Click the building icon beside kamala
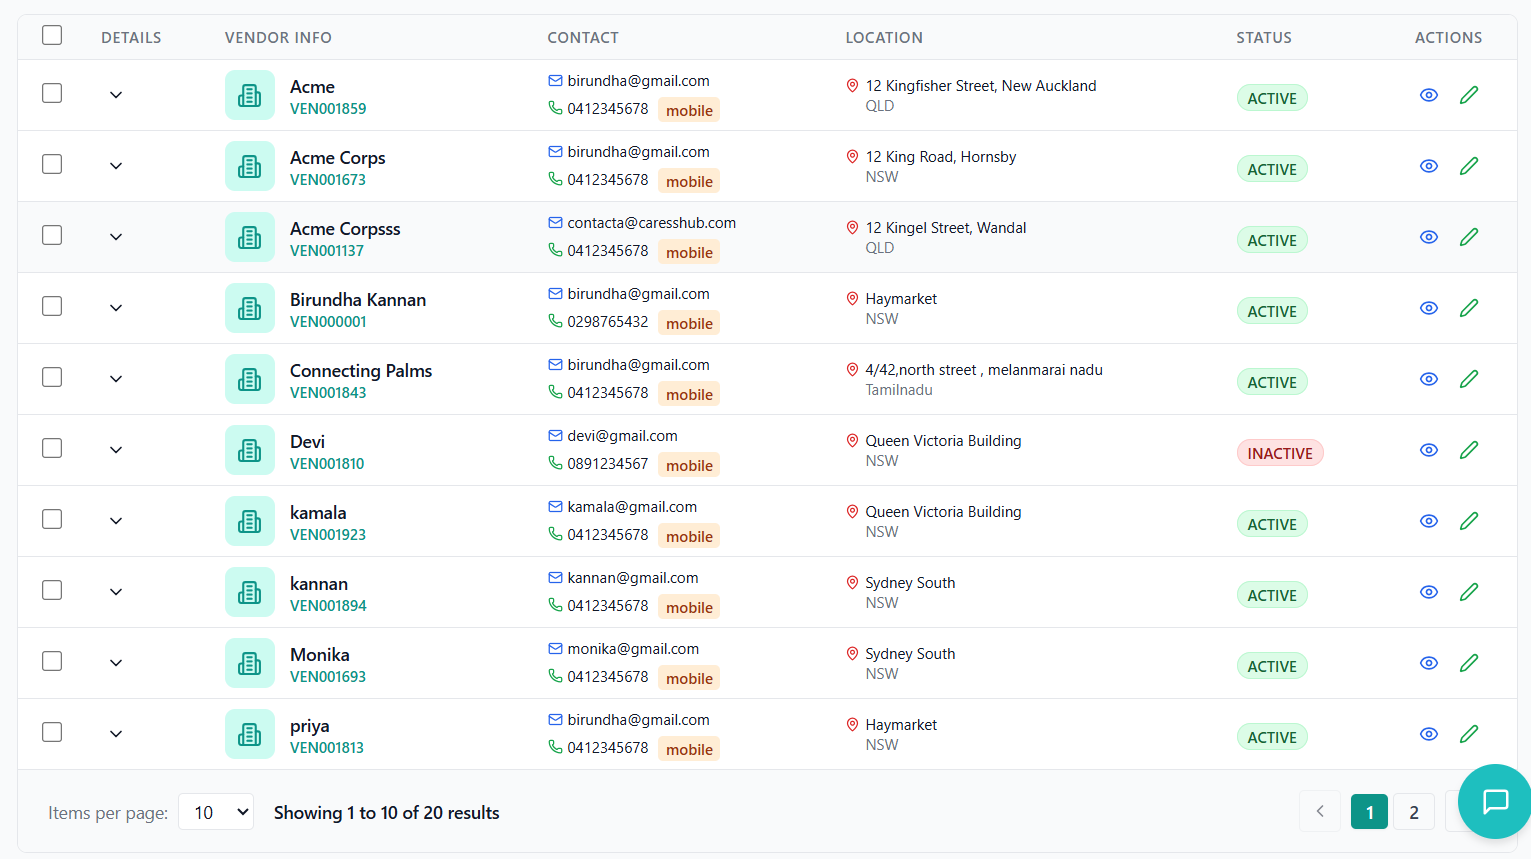 [x=250, y=520]
